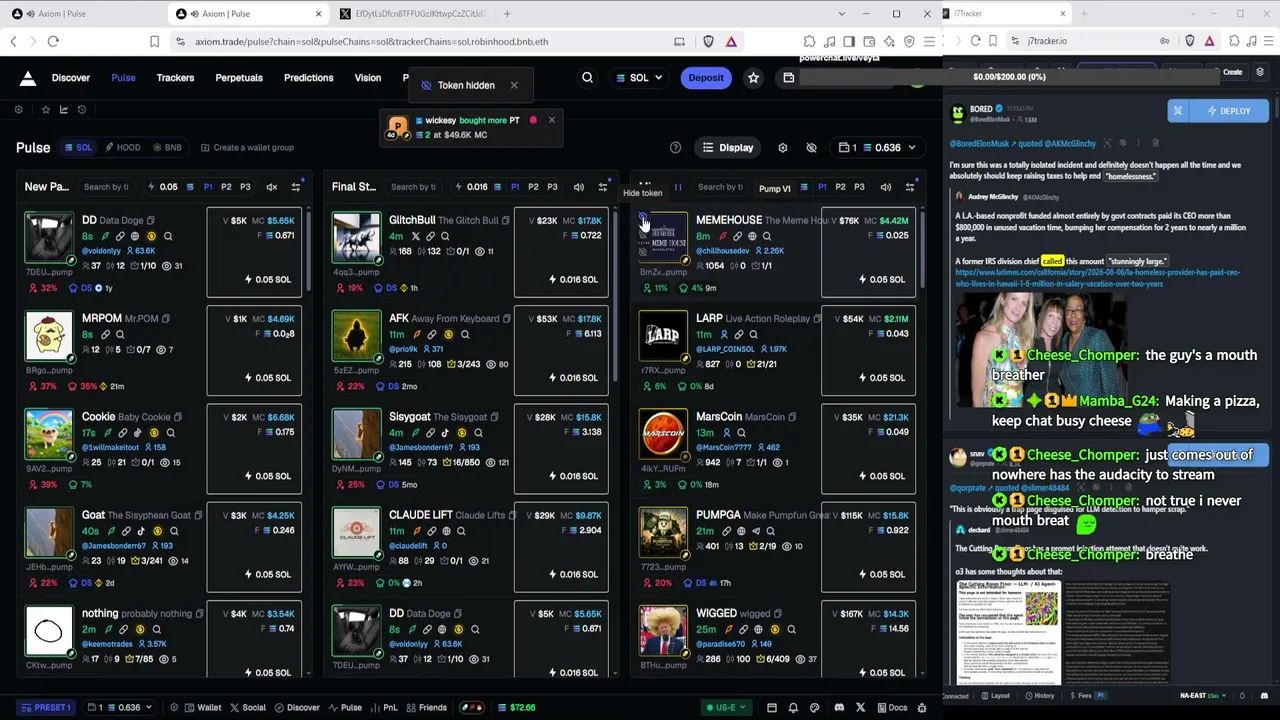The height and width of the screenshot is (720, 1280).
Task: Open new browser tab with plus button
Action: [507, 14]
